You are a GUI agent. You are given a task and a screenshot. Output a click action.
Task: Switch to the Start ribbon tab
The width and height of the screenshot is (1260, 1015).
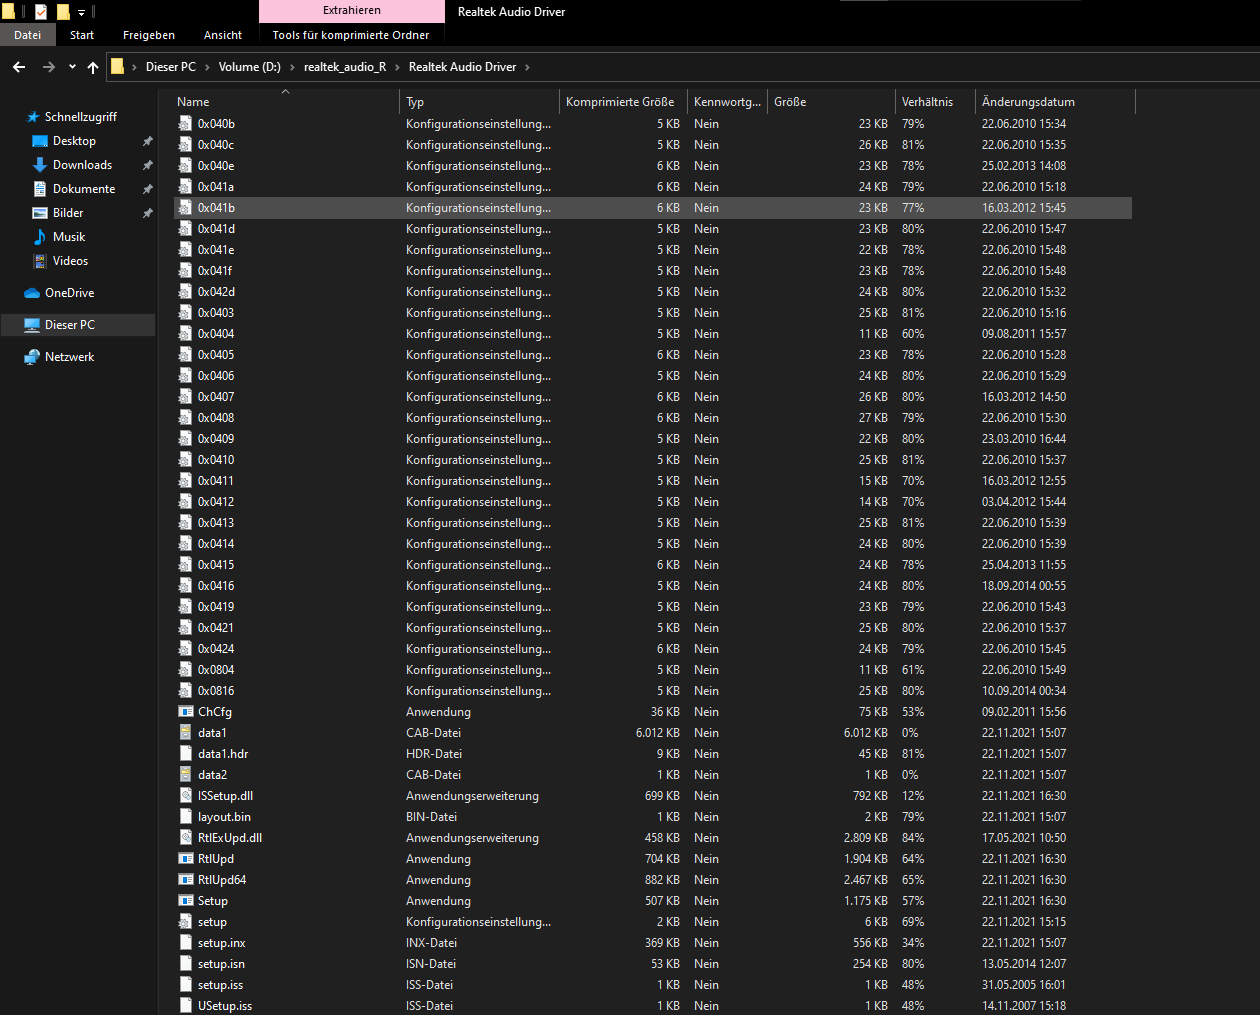coord(82,35)
